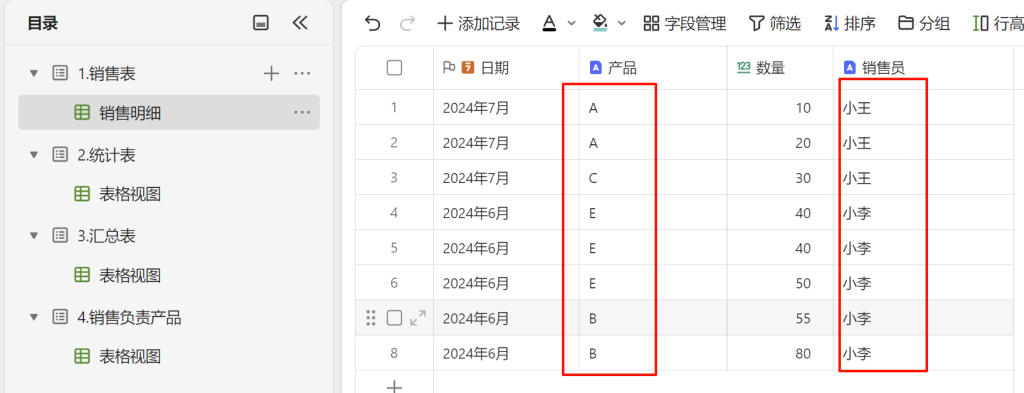The width and height of the screenshot is (1024, 393).
Task: Open the font color dropdown arrow
Action: (571, 24)
